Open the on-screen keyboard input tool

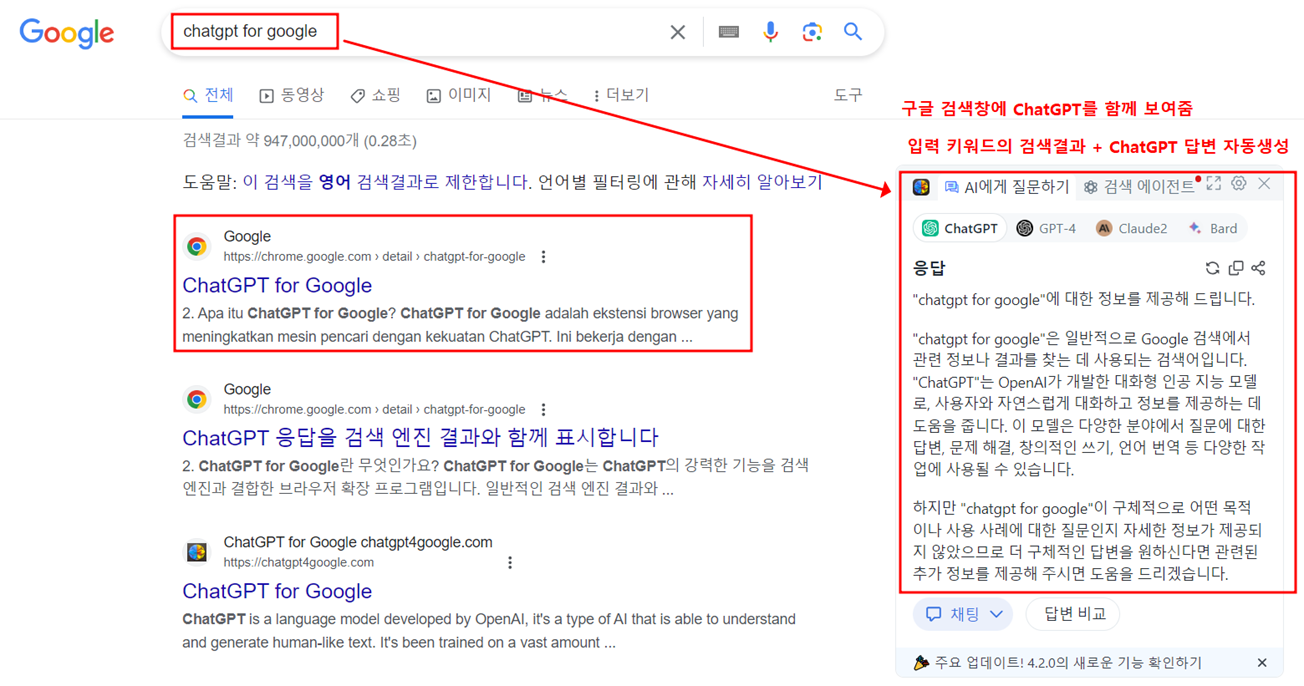[729, 32]
